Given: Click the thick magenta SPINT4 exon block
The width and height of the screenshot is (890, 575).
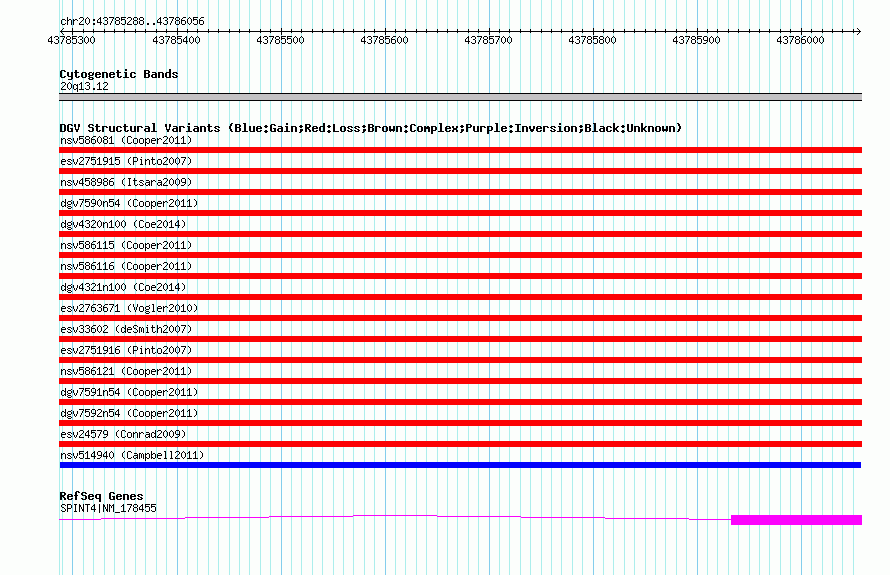Looking at the screenshot, I should (x=796, y=520).
